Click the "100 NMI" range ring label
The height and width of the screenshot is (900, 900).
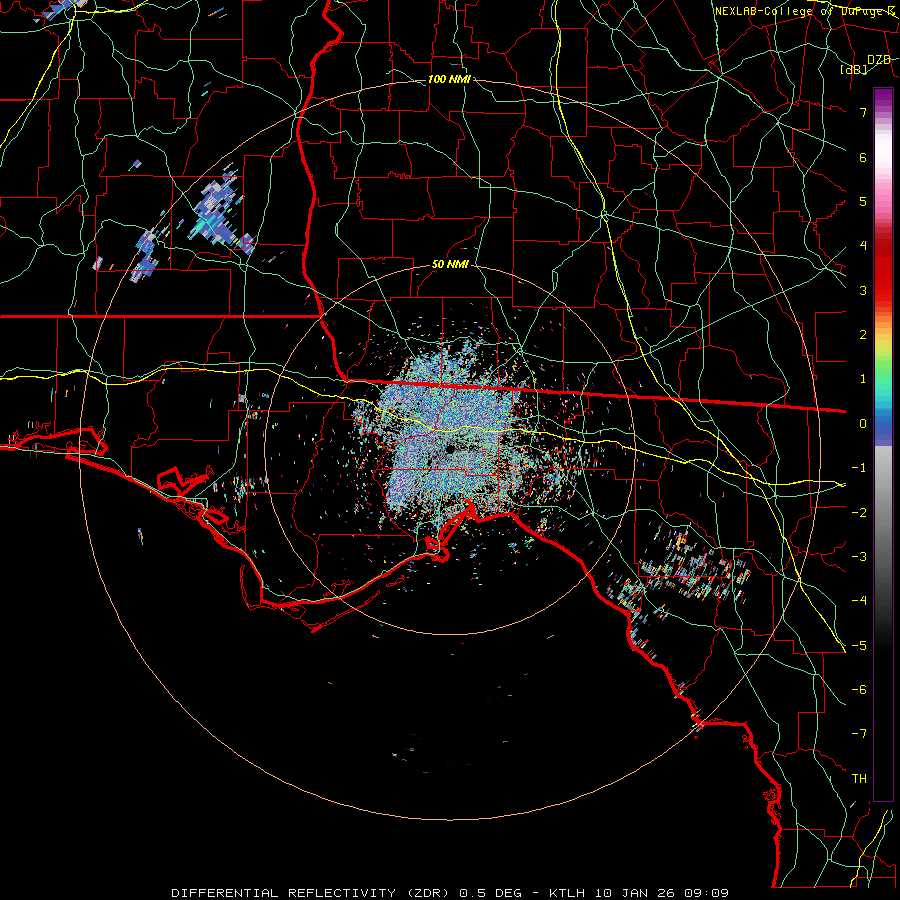tap(449, 79)
